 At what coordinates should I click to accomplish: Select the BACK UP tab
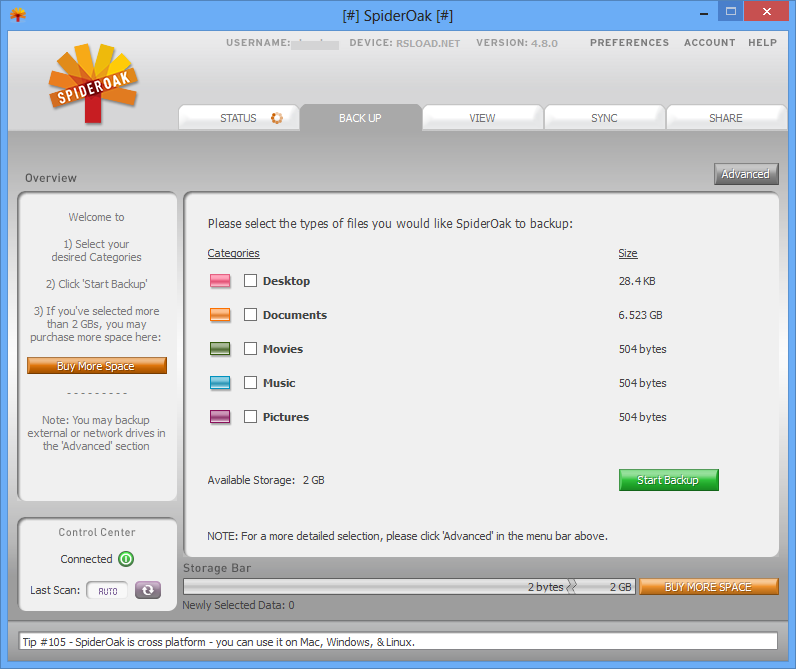360,118
